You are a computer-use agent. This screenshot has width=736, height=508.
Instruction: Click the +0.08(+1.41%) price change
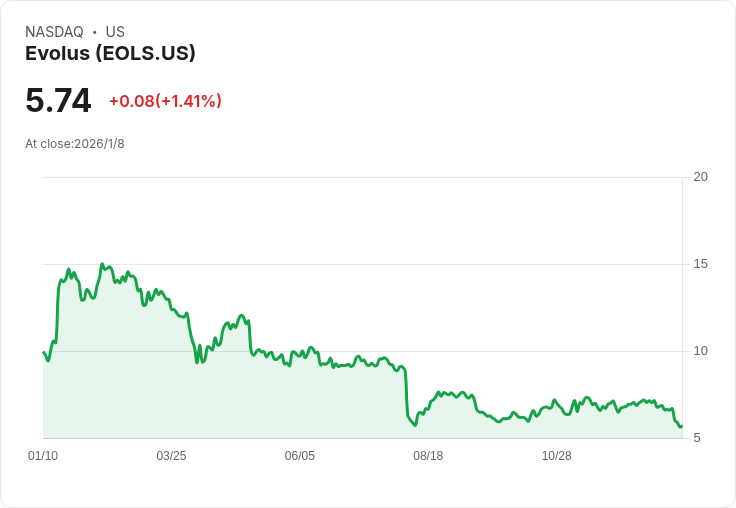coord(165,101)
